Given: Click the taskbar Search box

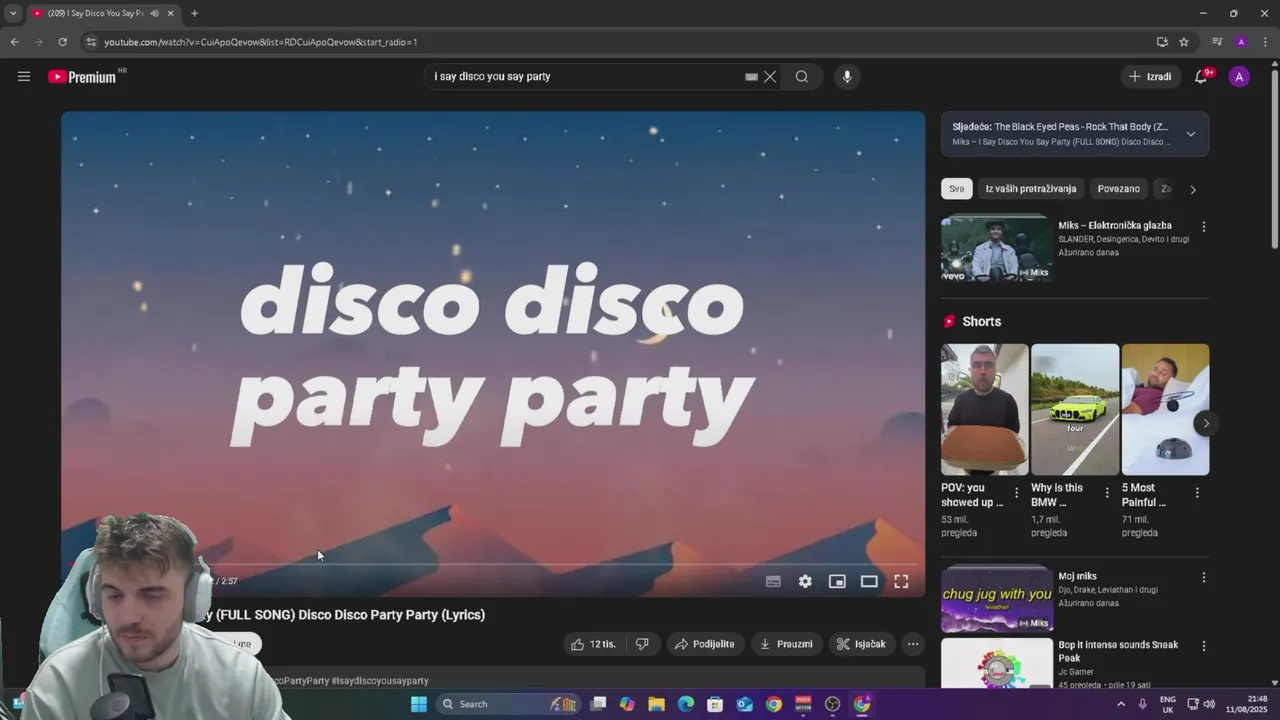Looking at the screenshot, I should click(x=510, y=704).
